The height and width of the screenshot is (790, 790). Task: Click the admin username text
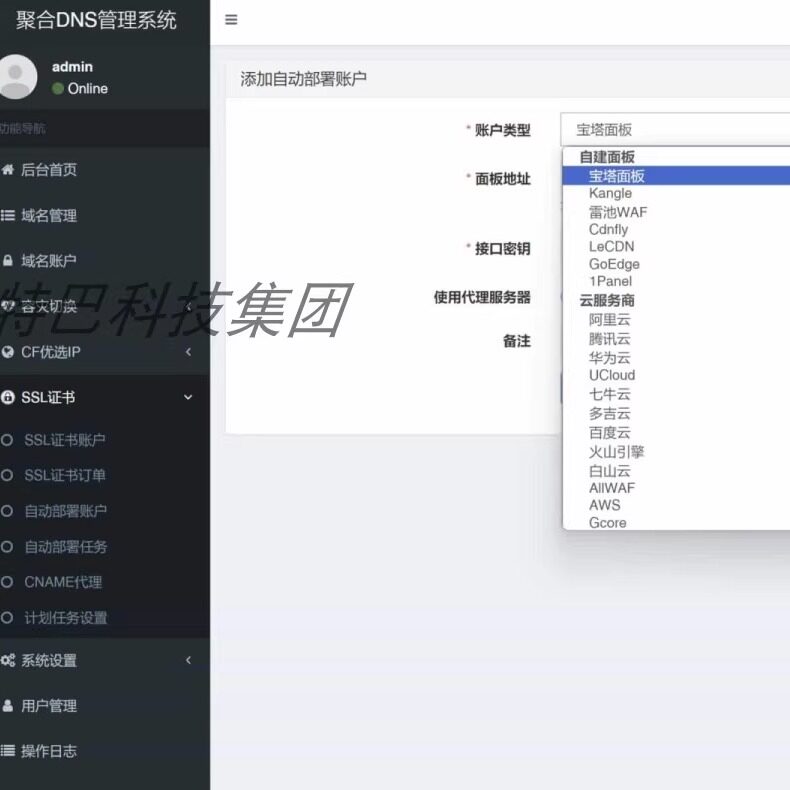pos(72,67)
